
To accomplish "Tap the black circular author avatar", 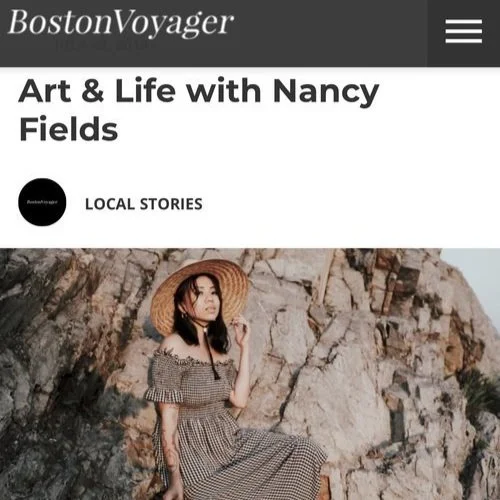I will tap(42, 202).
